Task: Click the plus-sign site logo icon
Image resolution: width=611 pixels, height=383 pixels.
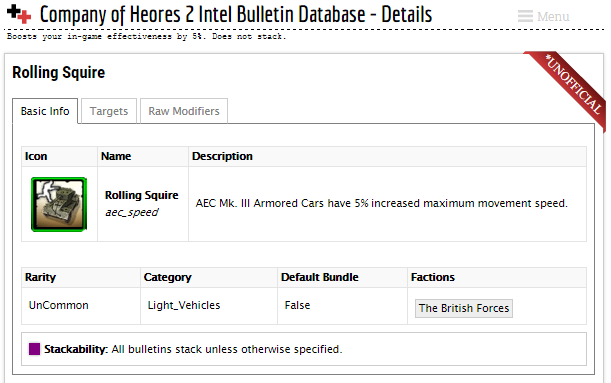Action: click(x=19, y=14)
